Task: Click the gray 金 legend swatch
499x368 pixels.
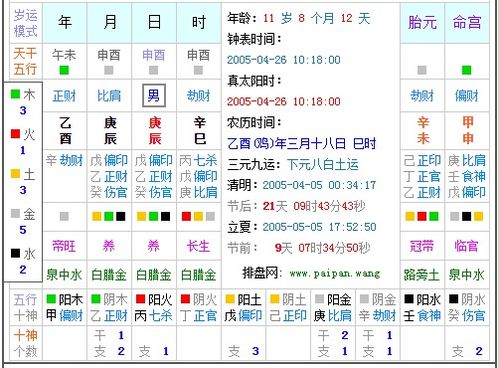Action: pos(15,213)
